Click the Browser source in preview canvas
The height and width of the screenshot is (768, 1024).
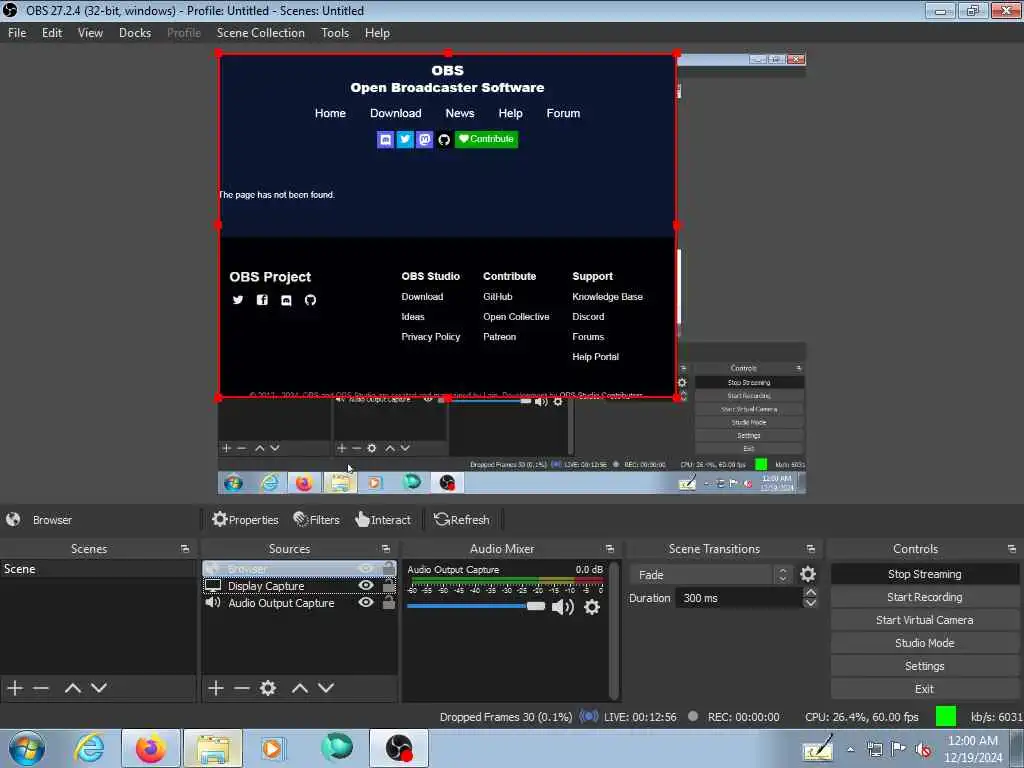447,225
